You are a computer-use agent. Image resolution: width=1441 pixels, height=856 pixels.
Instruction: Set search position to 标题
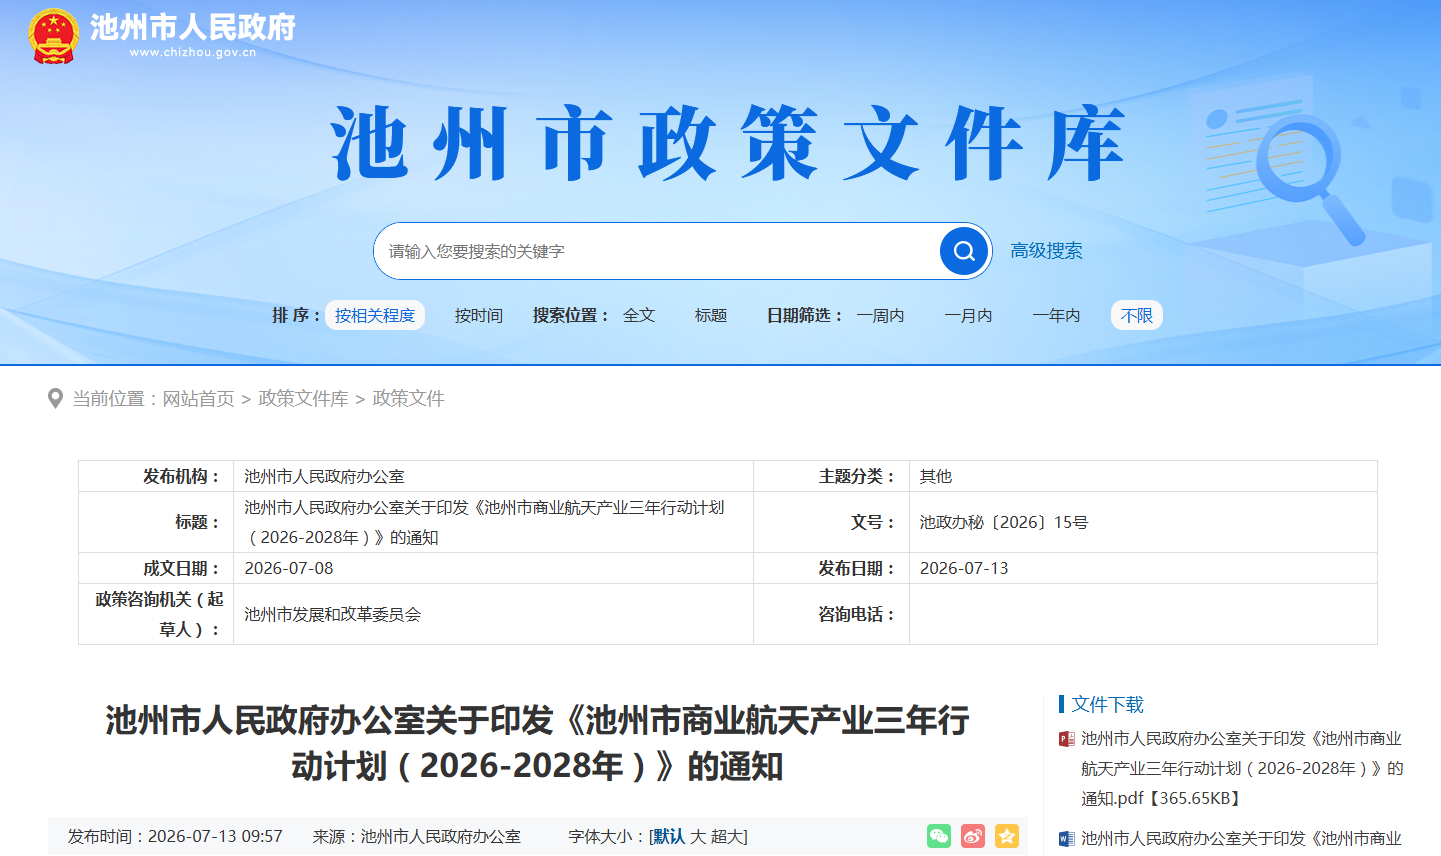711,316
